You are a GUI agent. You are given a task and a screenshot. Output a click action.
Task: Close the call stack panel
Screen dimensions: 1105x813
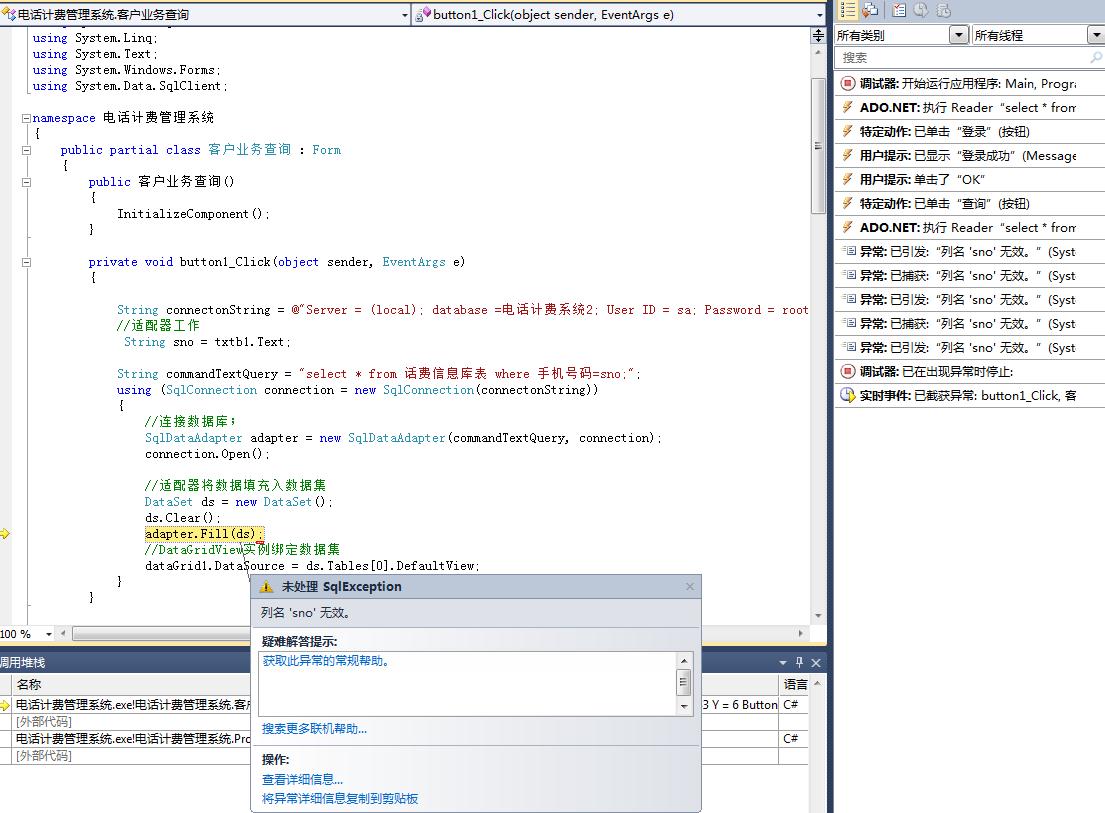(815, 662)
